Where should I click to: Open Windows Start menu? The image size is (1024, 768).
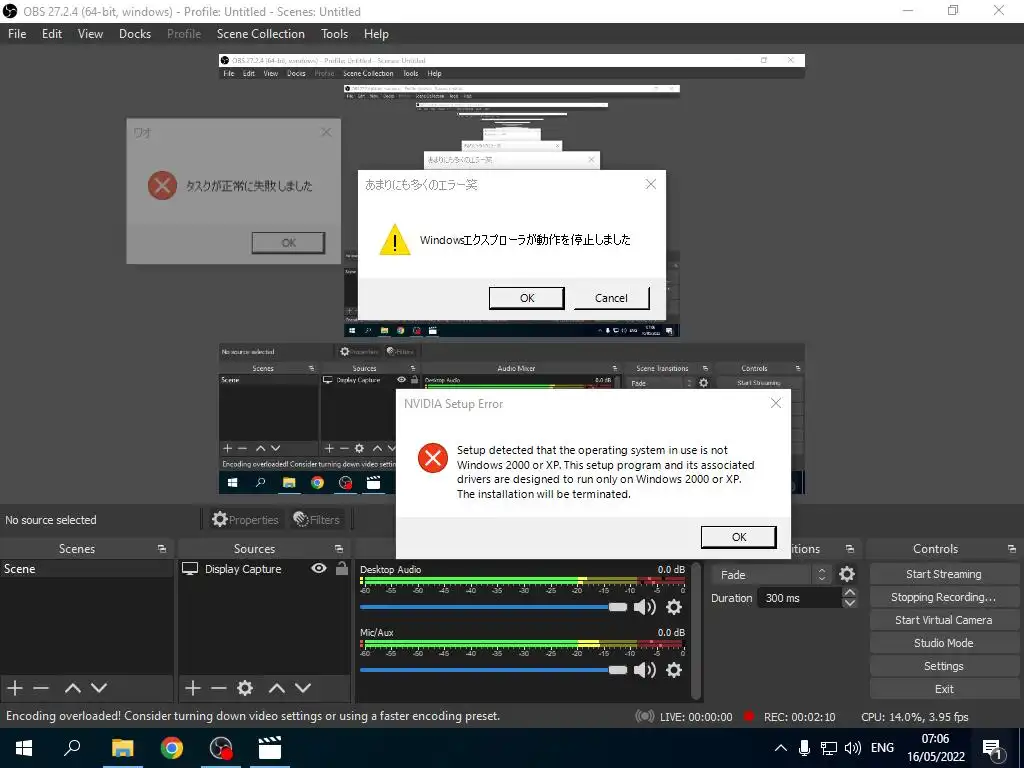pyautogui.click(x=24, y=748)
